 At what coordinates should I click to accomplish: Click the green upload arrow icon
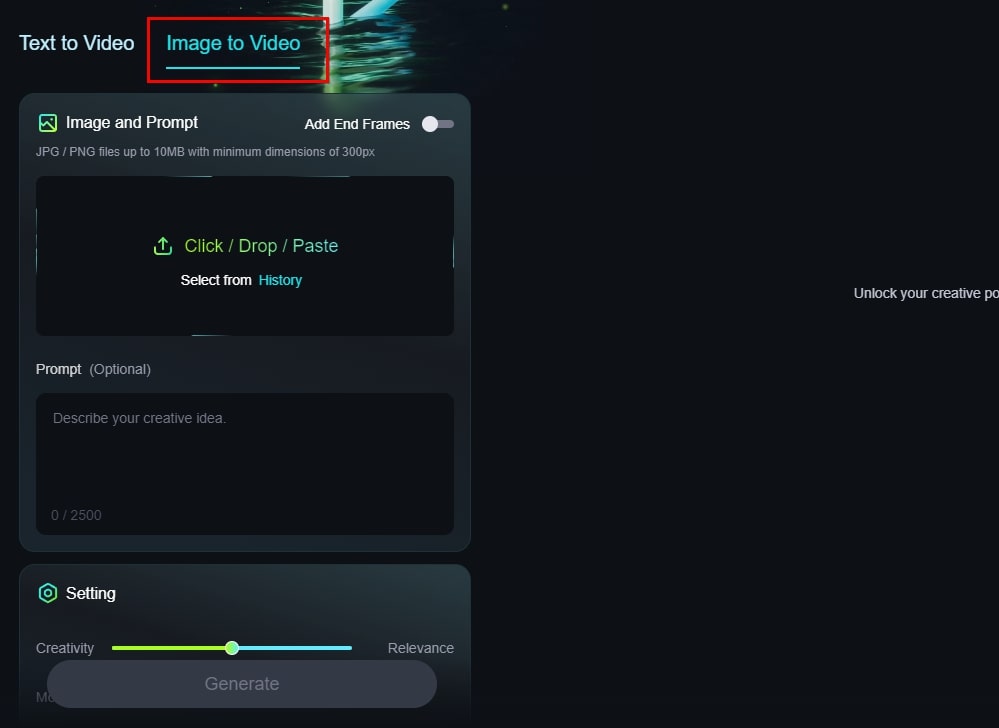click(163, 246)
